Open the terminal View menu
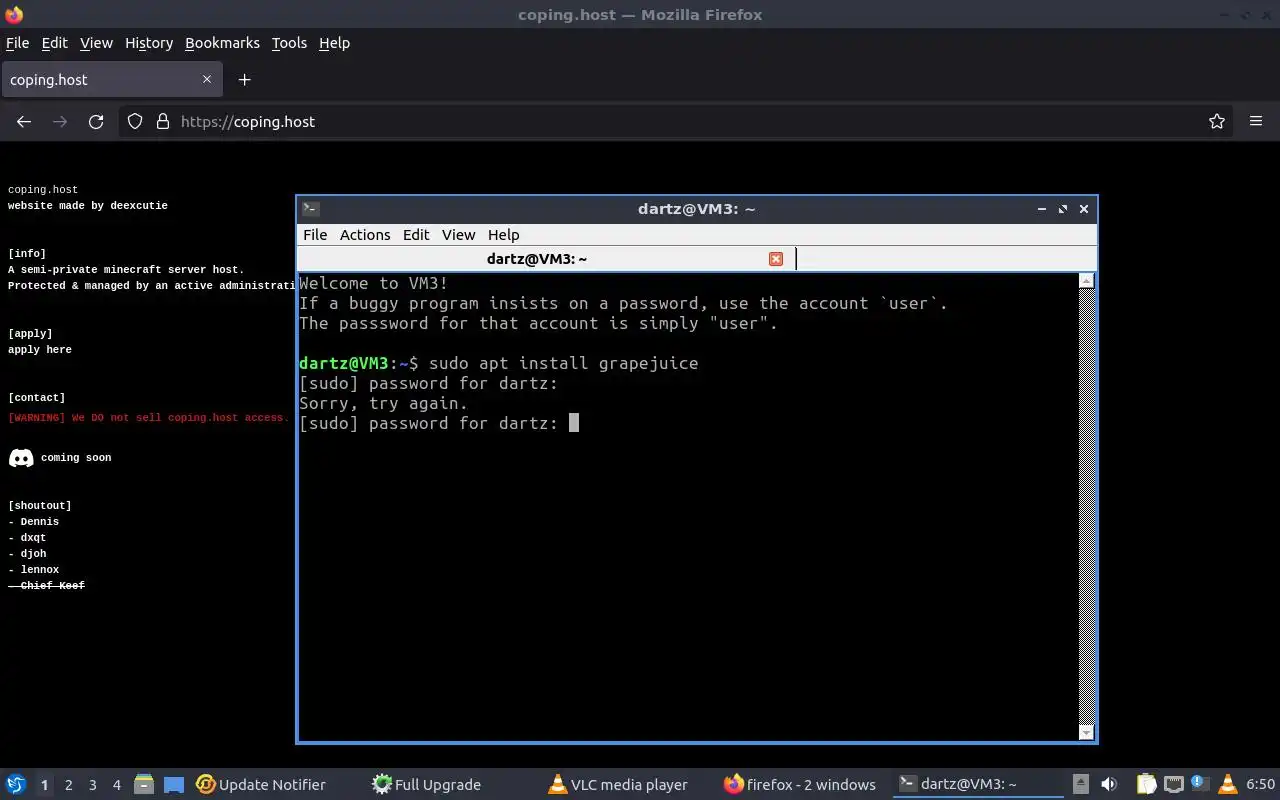Viewport: 1280px width, 800px height. click(x=458, y=234)
